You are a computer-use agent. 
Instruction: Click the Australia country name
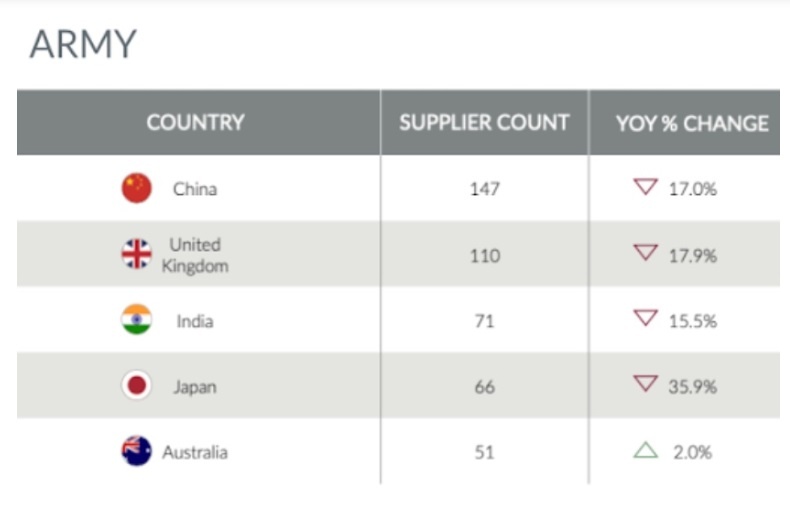[x=195, y=452]
